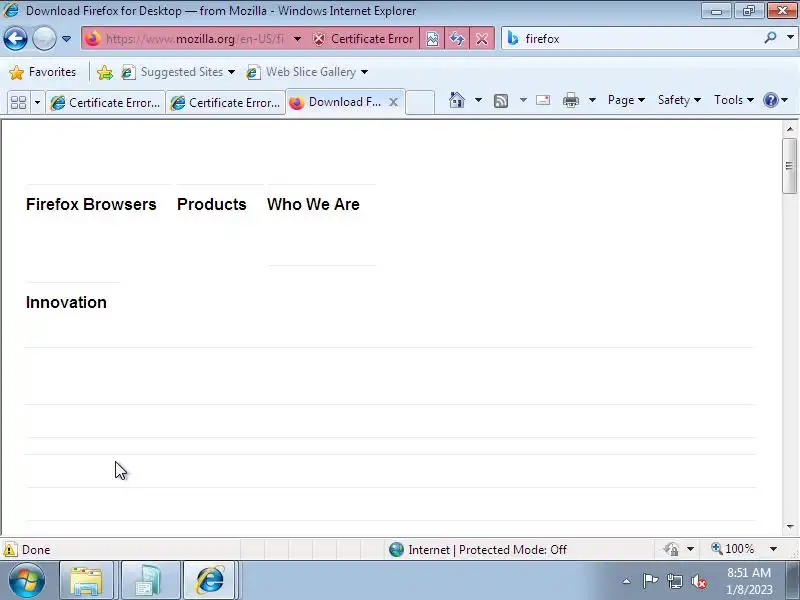Refresh the page with the Refresh icon
The image size is (800, 600).
pos(457,39)
